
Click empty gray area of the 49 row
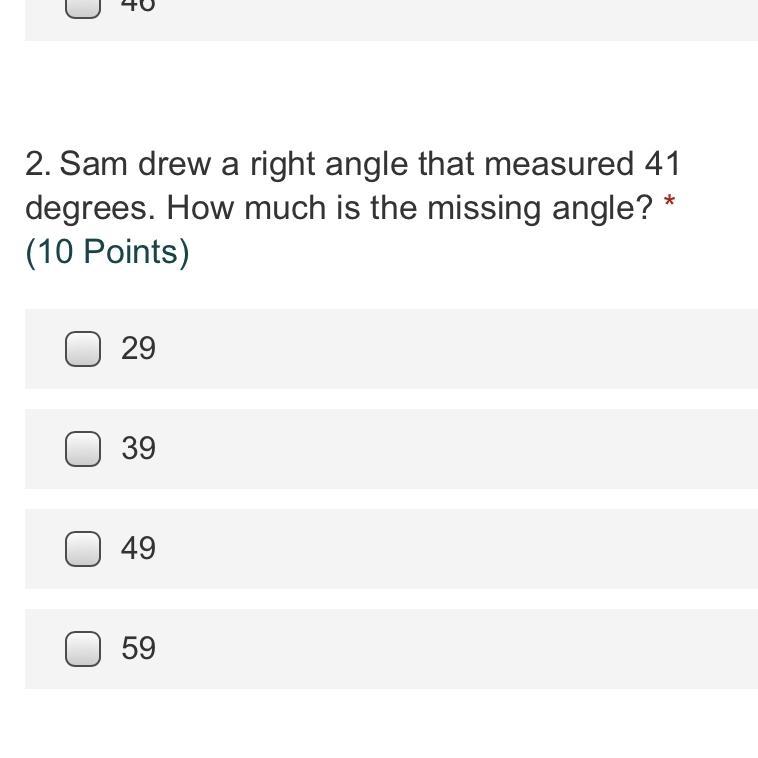coord(450,549)
